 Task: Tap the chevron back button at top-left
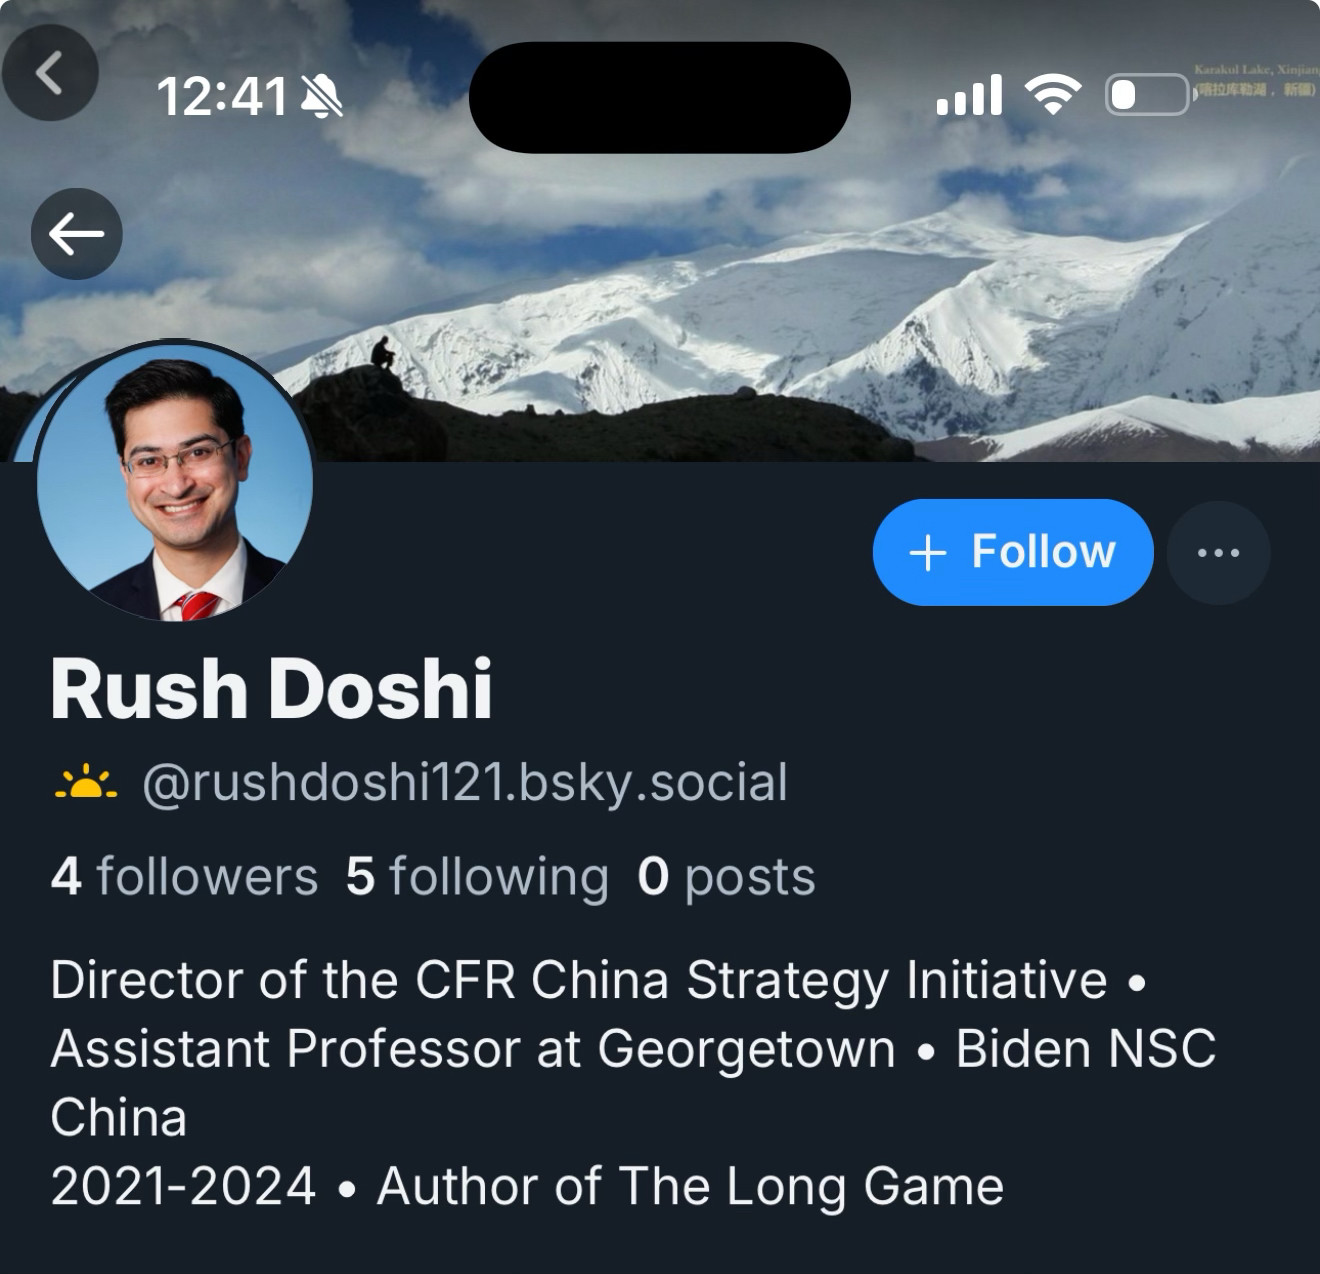tap(49, 73)
